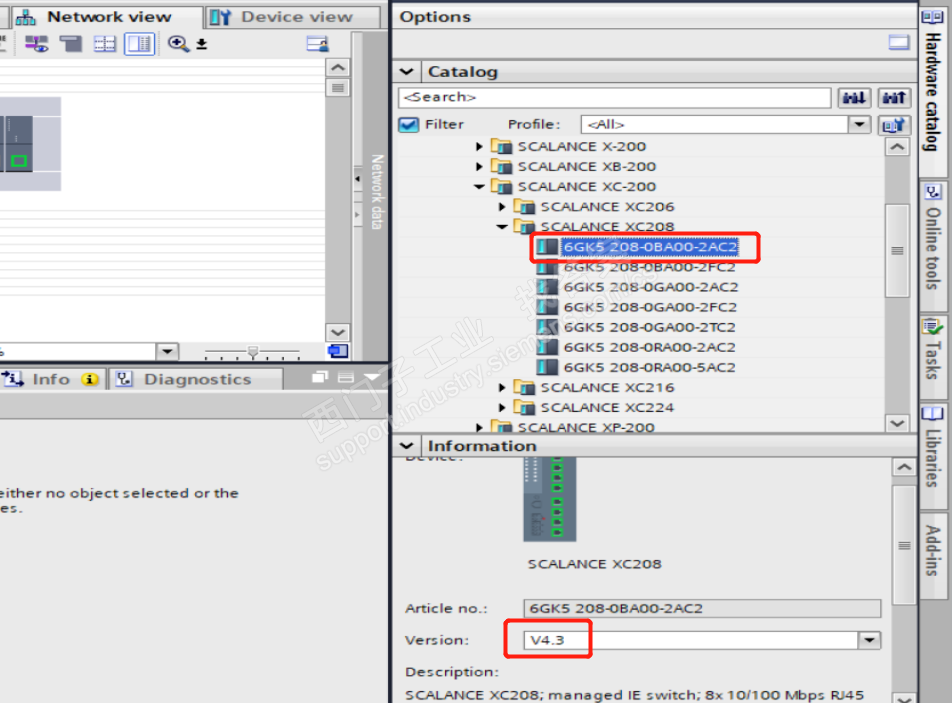The height and width of the screenshot is (703, 952).
Task: Open the Profile dropdown
Action: 860,124
